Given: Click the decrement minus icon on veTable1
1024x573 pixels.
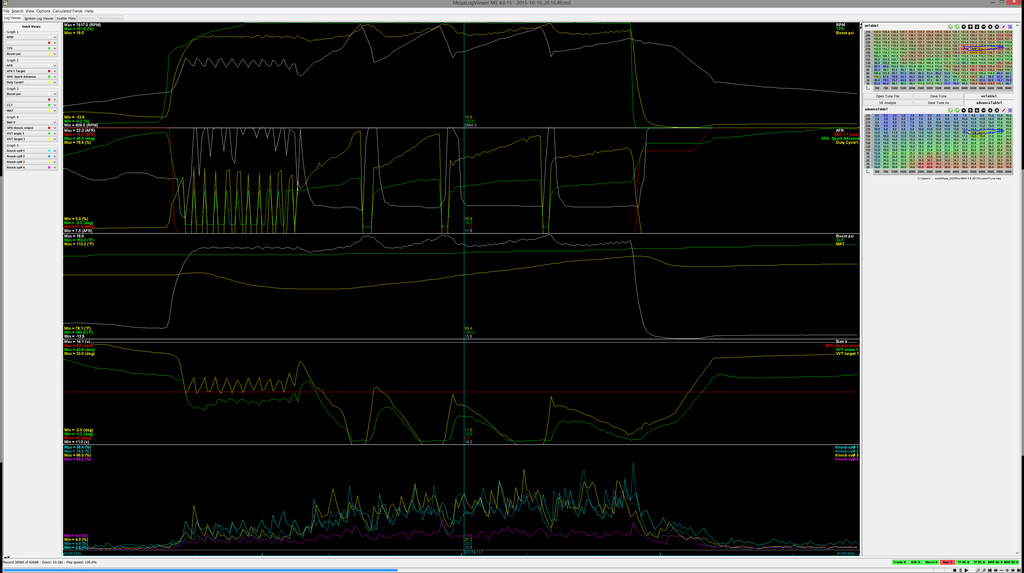Looking at the screenshot, I should [977, 26].
